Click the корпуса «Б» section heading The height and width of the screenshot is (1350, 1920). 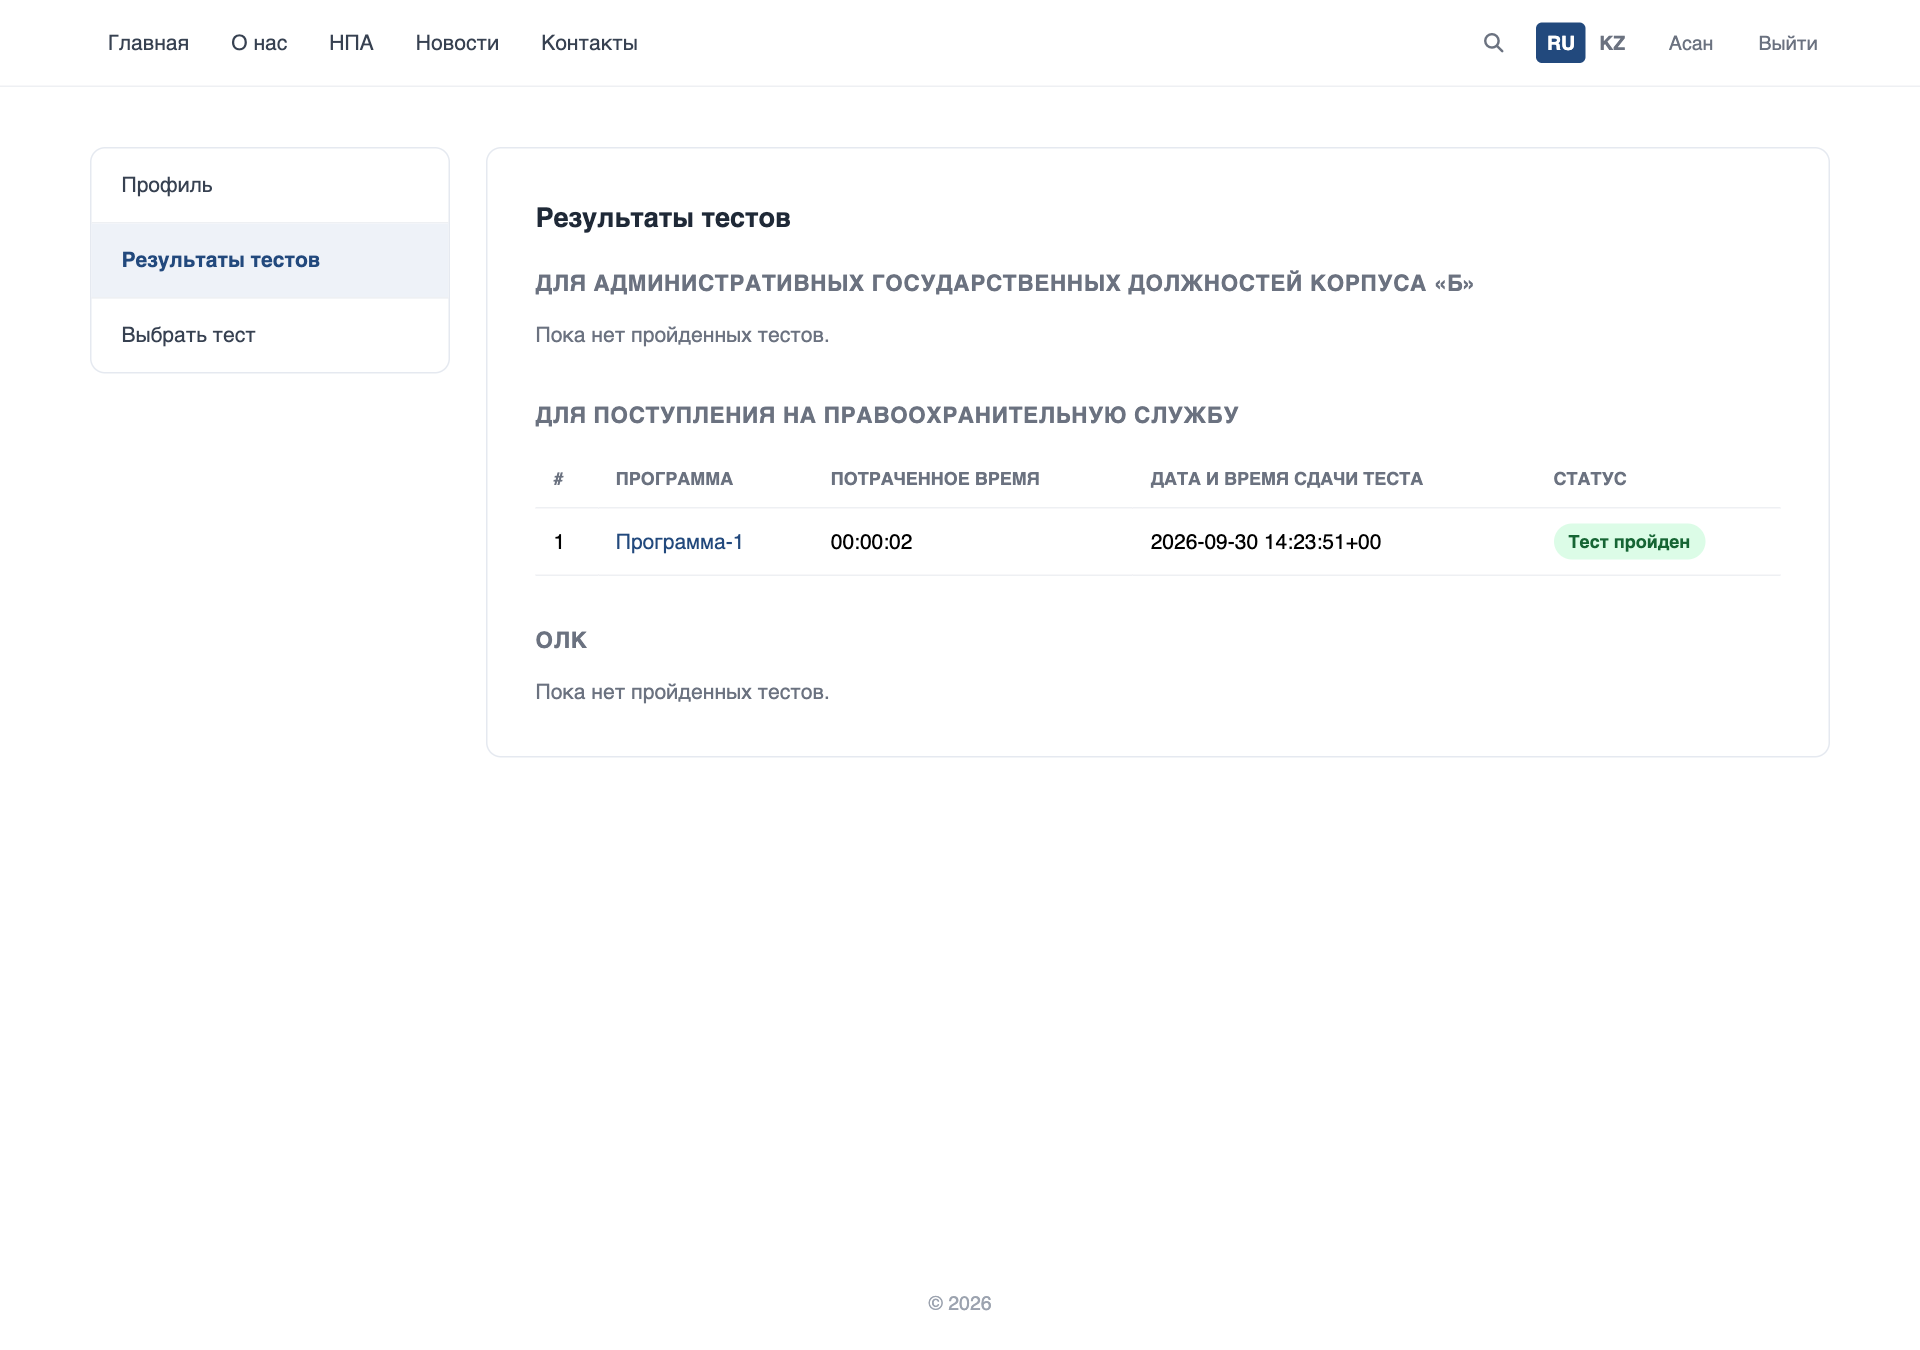click(1004, 283)
